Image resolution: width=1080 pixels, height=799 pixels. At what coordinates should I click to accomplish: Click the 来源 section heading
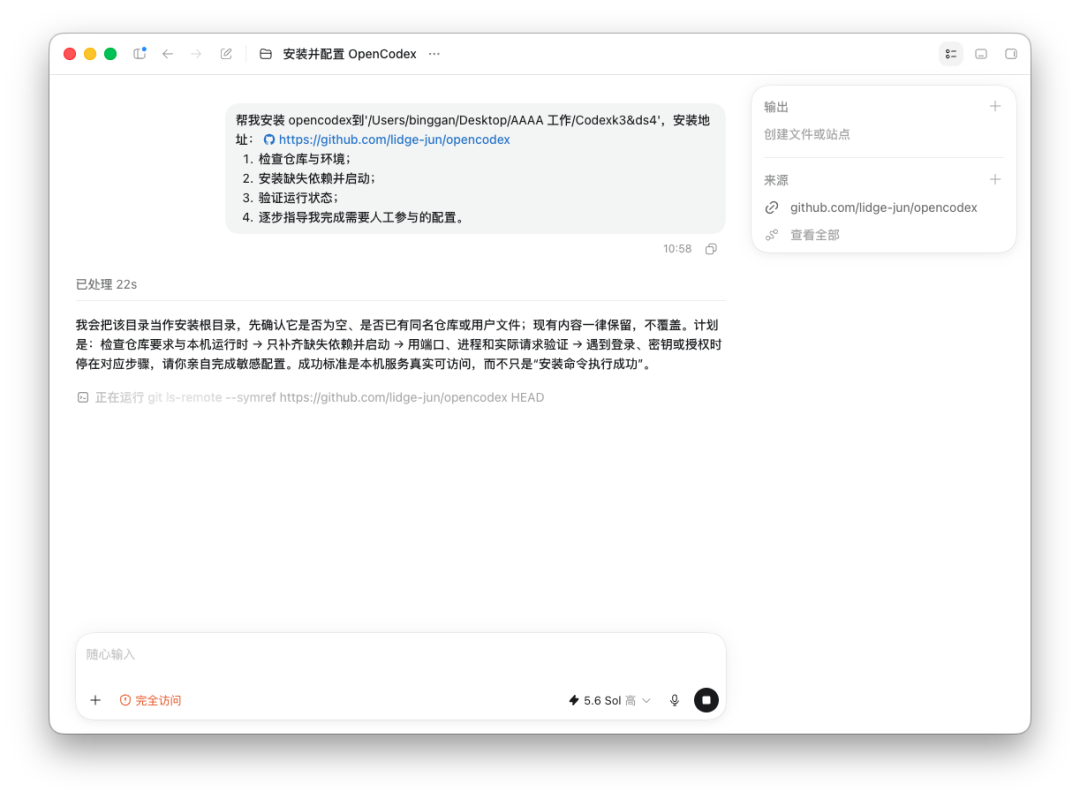[776, 180]
